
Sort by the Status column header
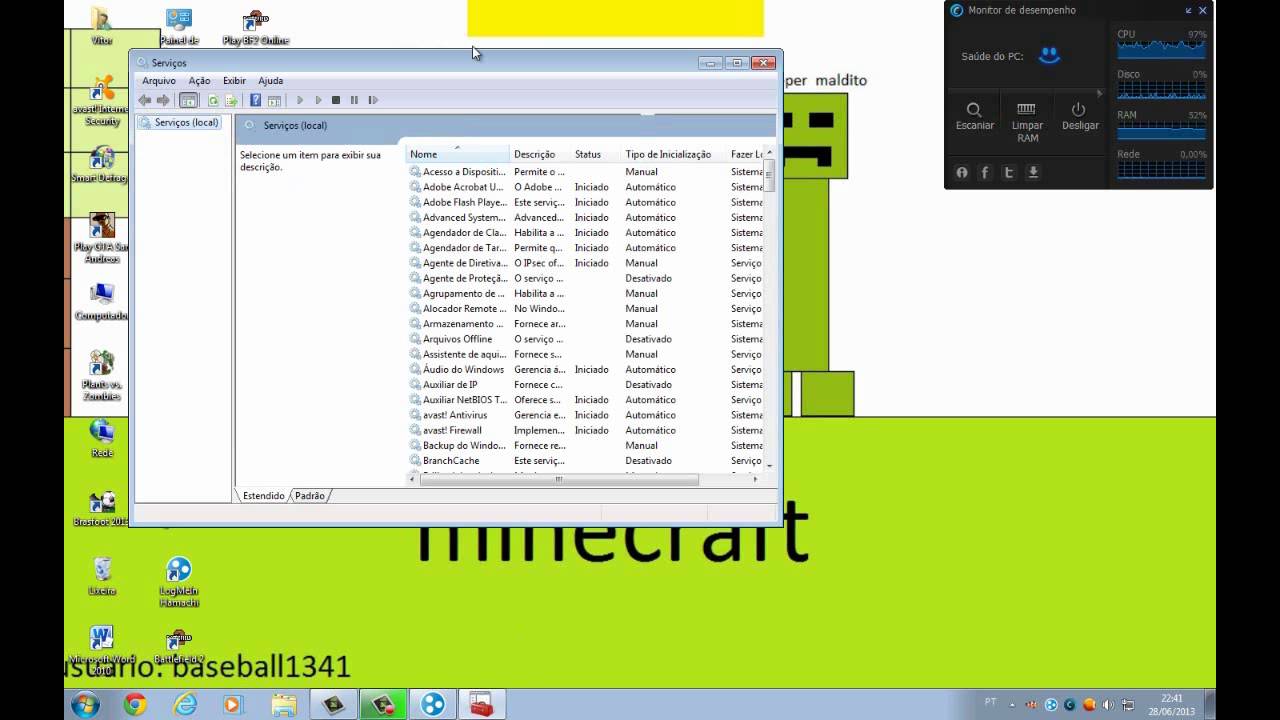pos(596,154)
